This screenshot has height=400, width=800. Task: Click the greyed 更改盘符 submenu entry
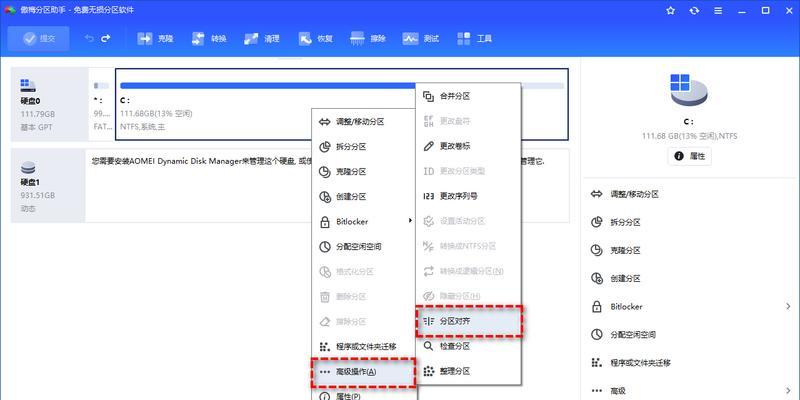[x=468, y=121]
